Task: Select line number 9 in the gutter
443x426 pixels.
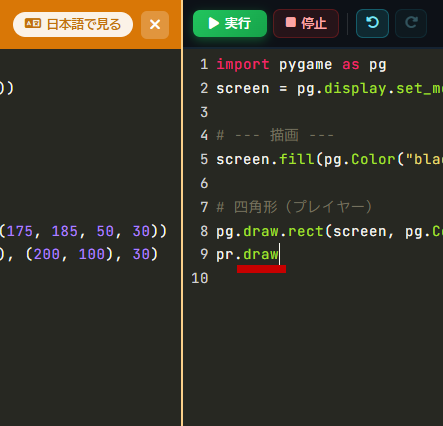Action: click(x=204, y=254)
